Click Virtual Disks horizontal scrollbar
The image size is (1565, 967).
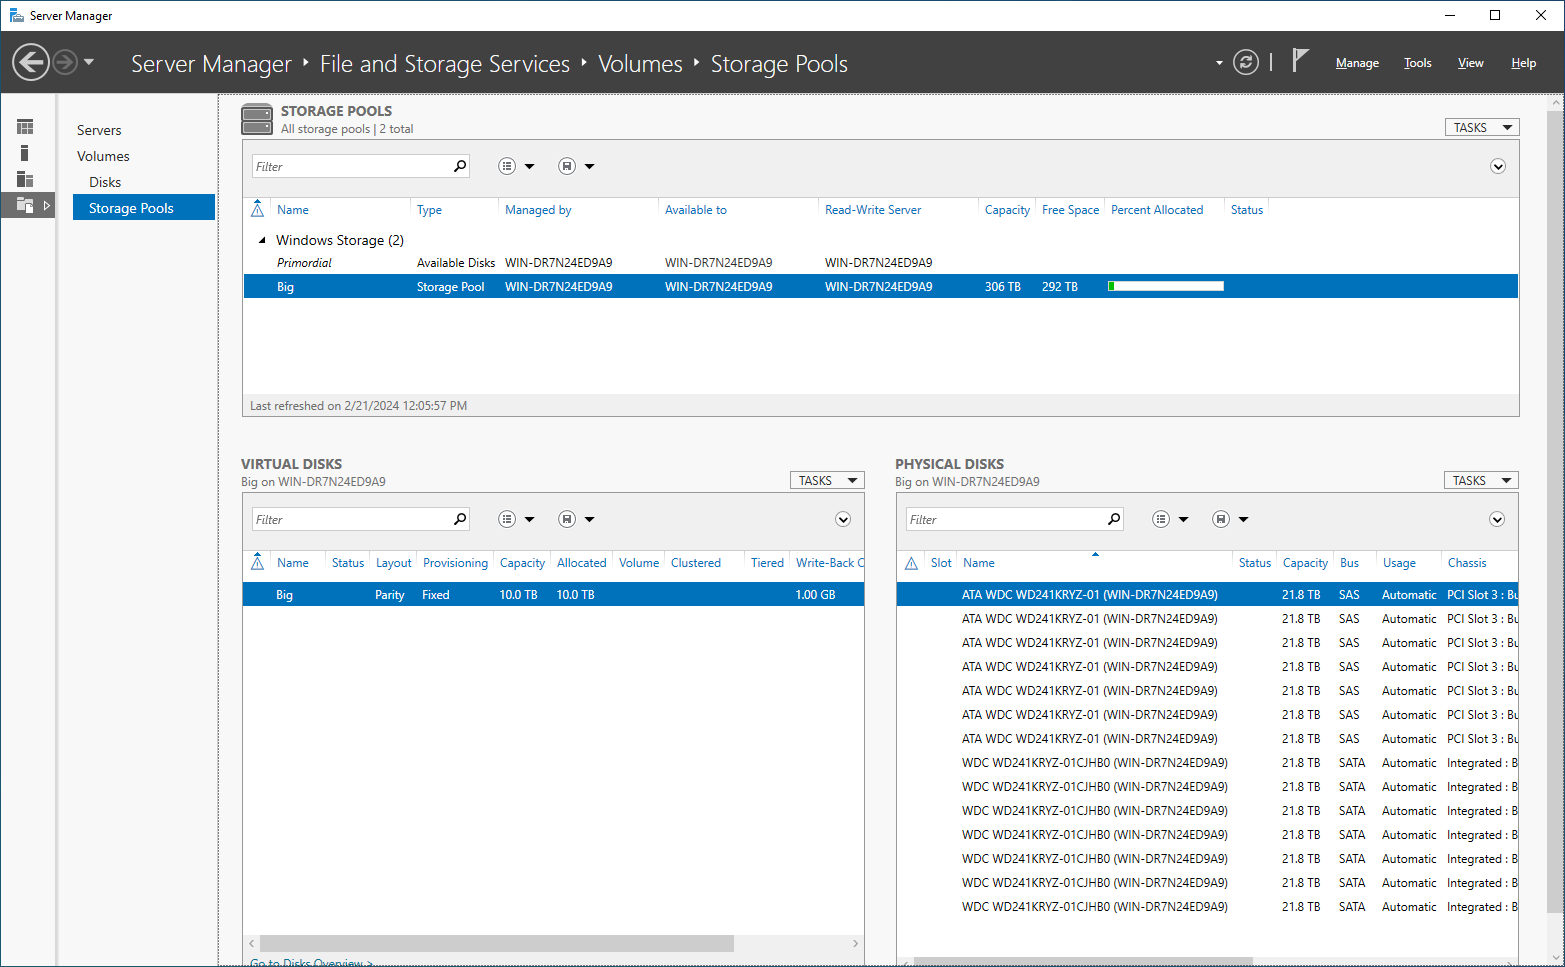[497, 943]
